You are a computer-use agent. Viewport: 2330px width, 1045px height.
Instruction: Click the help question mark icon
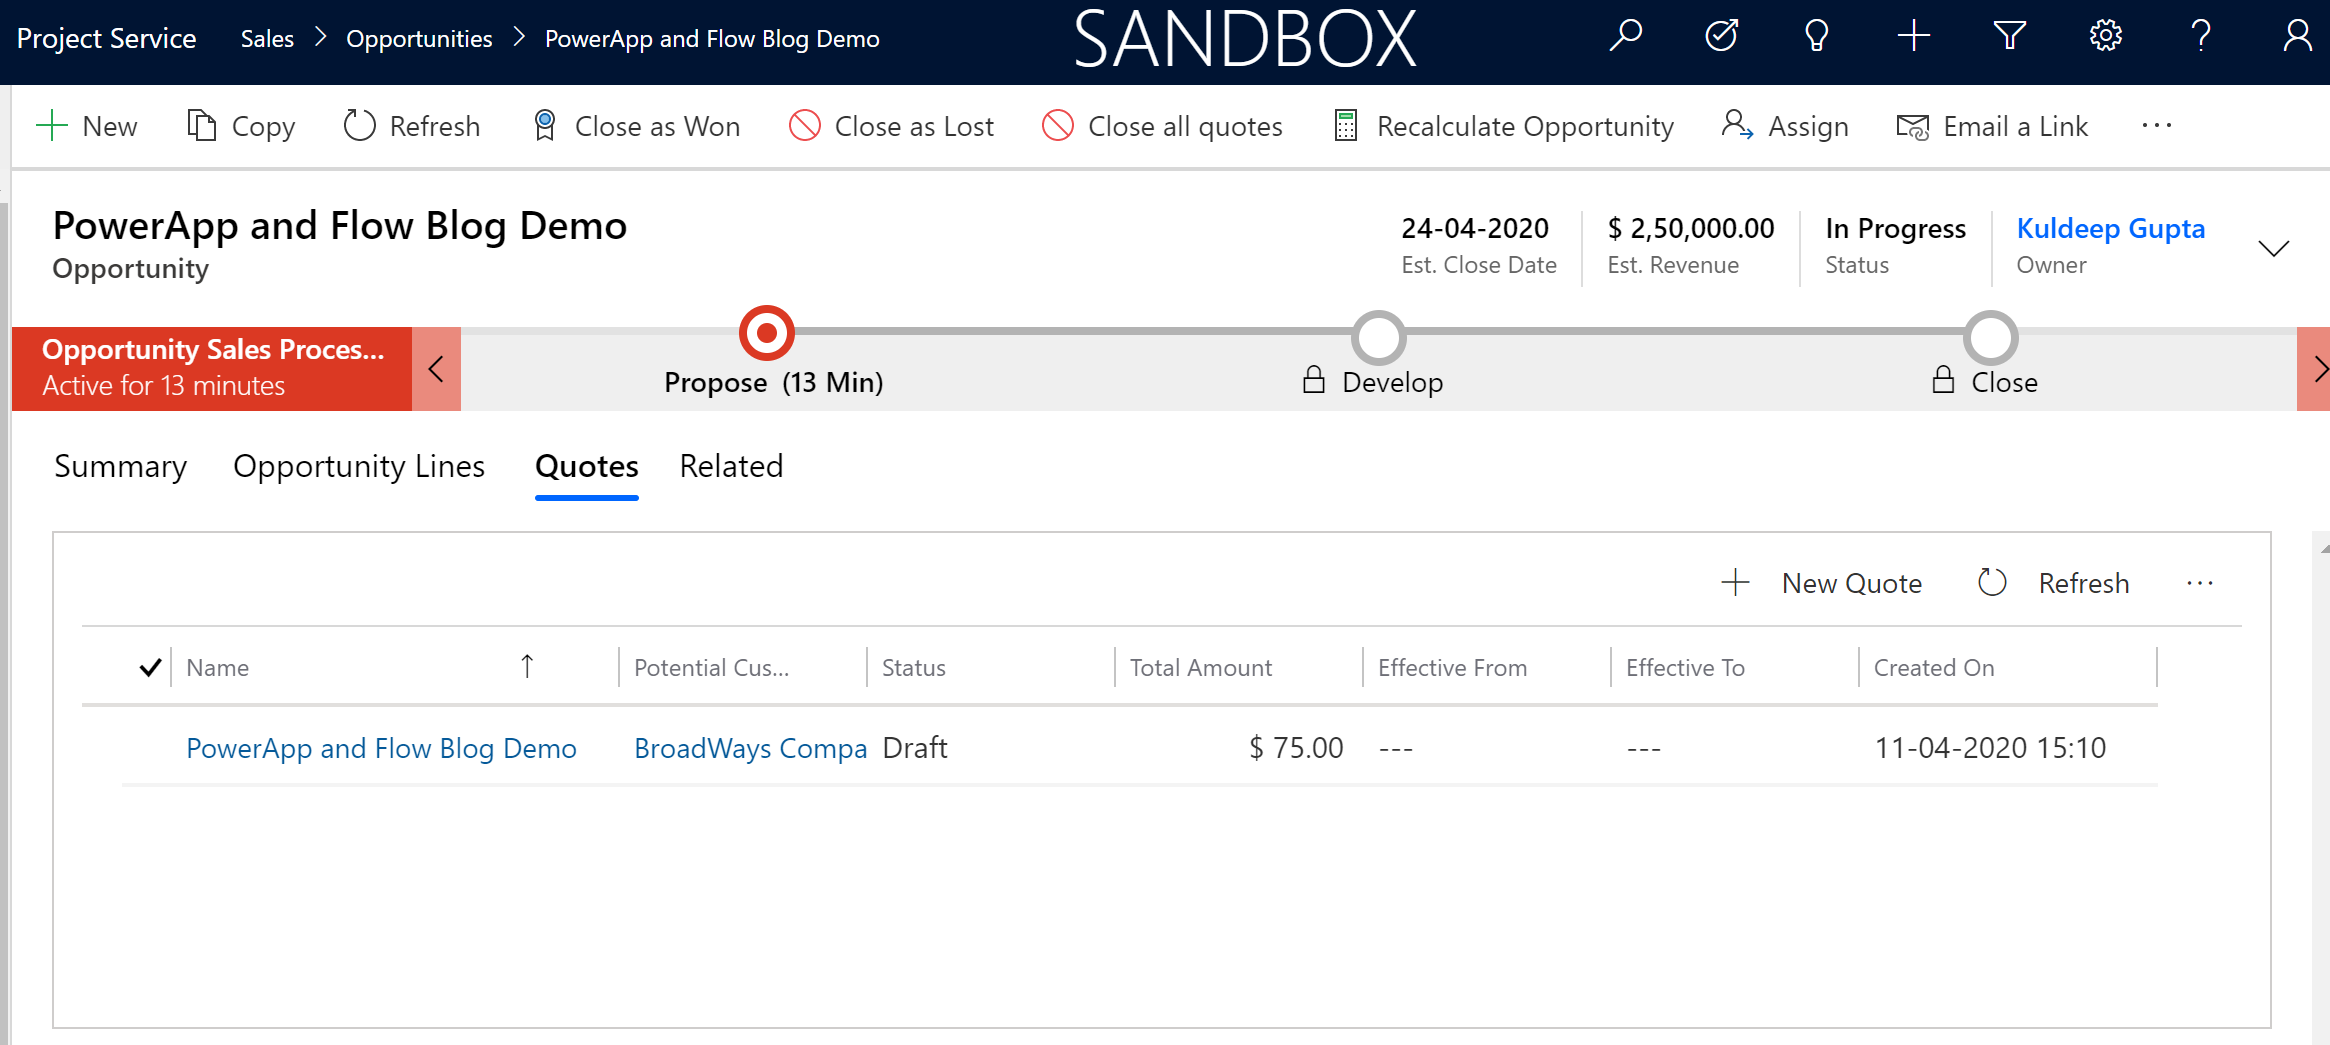[x=2201, y=37]
